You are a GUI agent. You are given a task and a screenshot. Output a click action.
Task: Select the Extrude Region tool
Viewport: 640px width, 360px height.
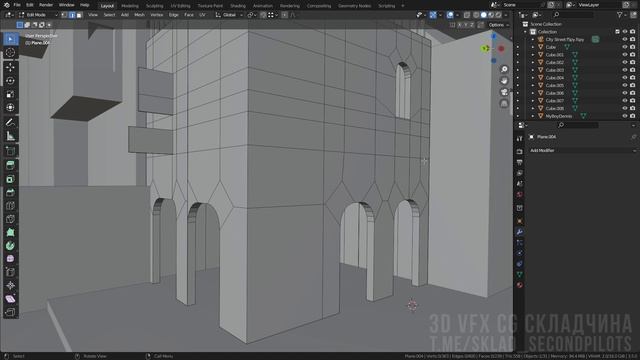10,165
